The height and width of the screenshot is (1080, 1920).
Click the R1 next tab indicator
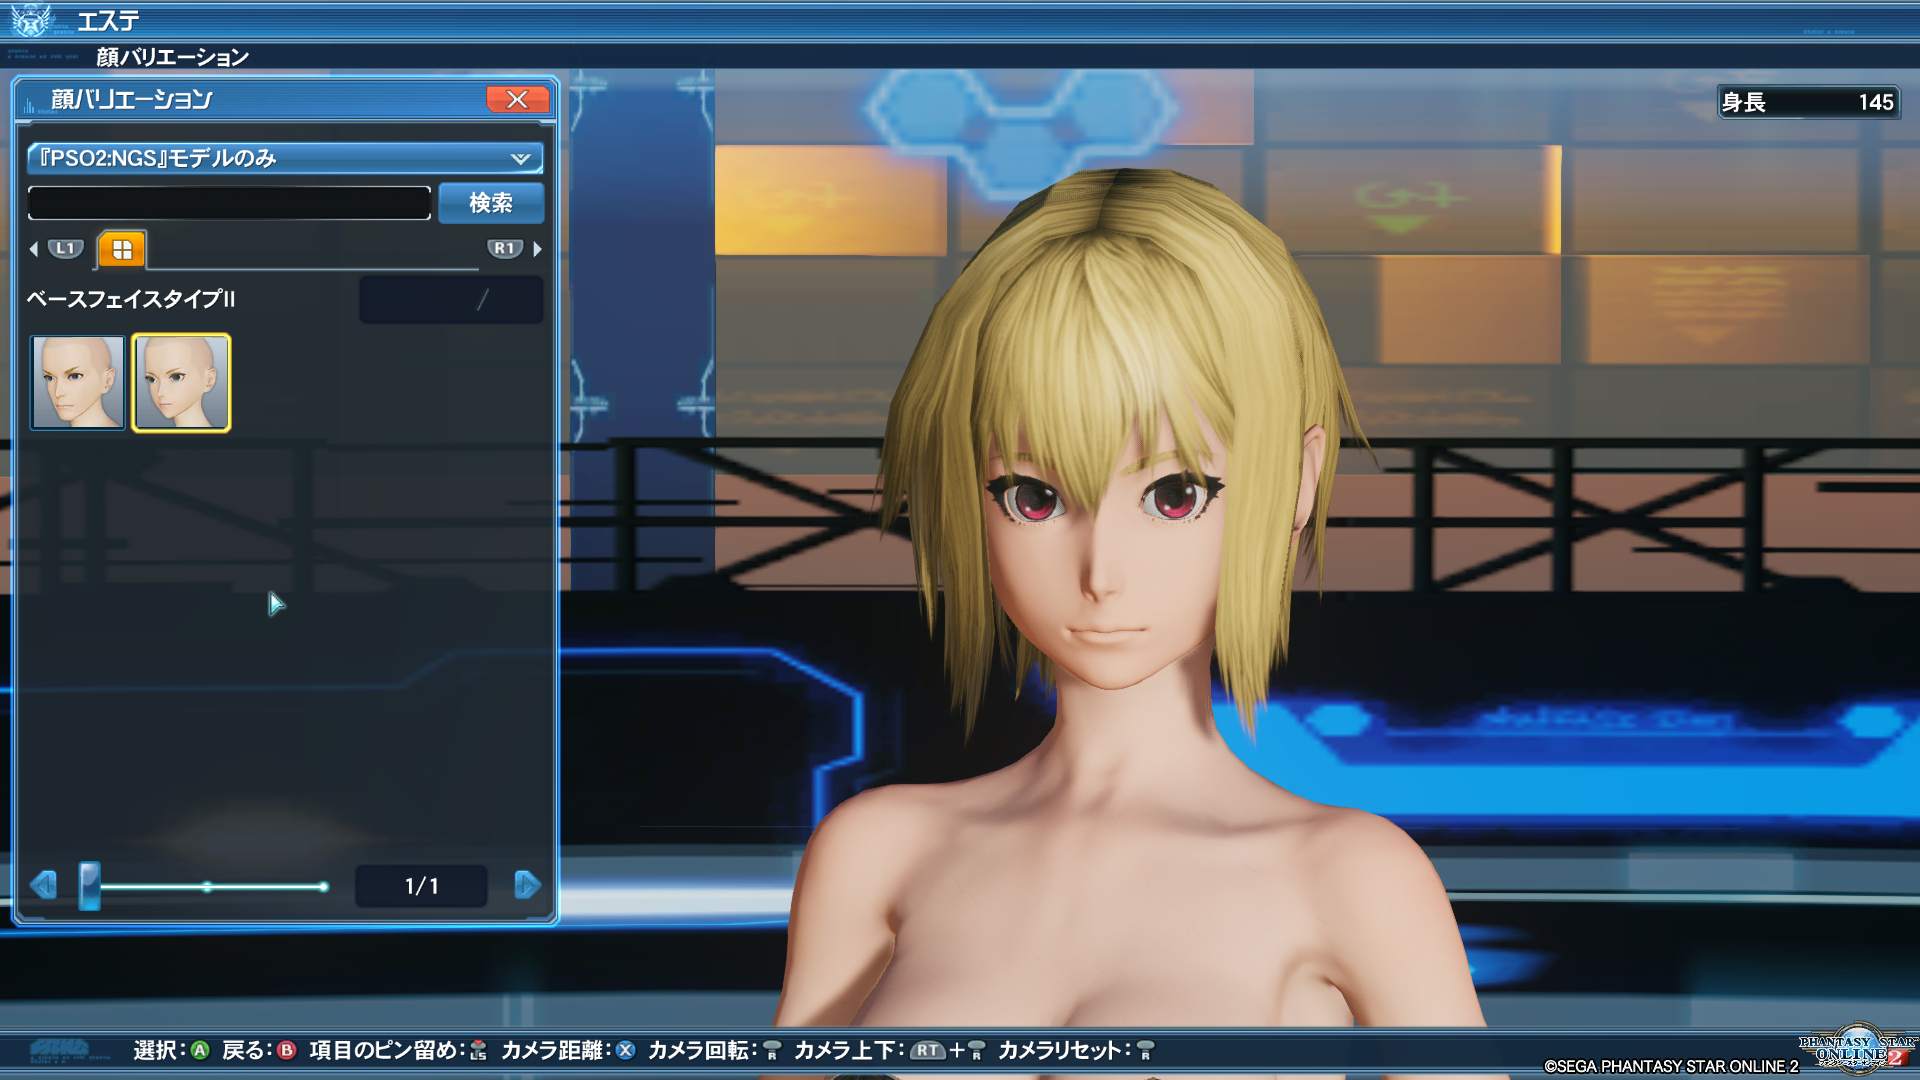pos(504,248)
